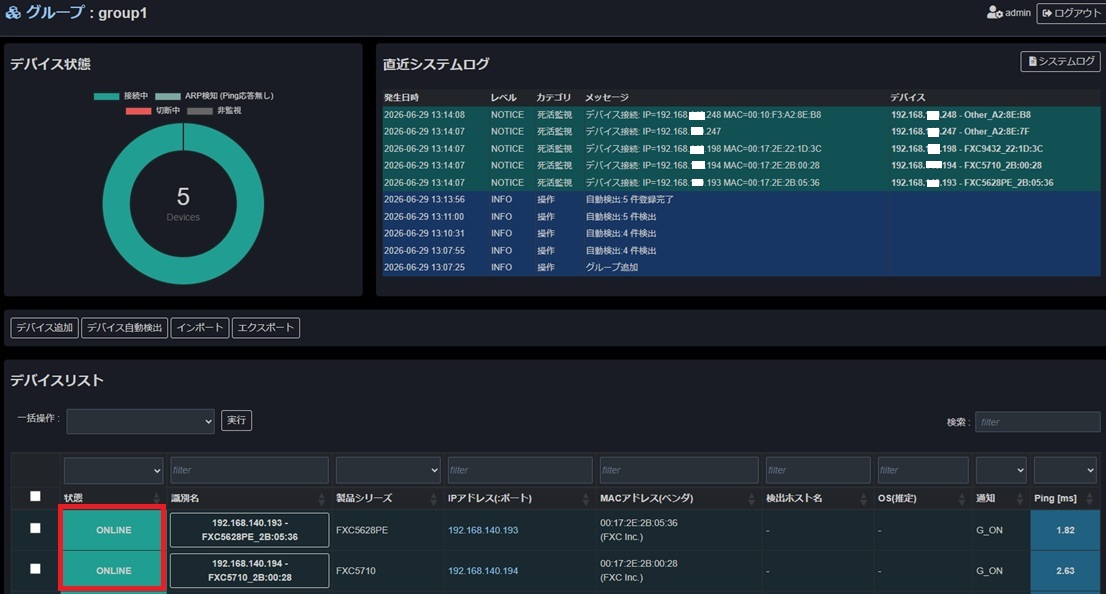Sort by 通知 column arrows
The height and width of the screenshot is (594, 1106).
pyautogui.click(x=1019, y=498)
